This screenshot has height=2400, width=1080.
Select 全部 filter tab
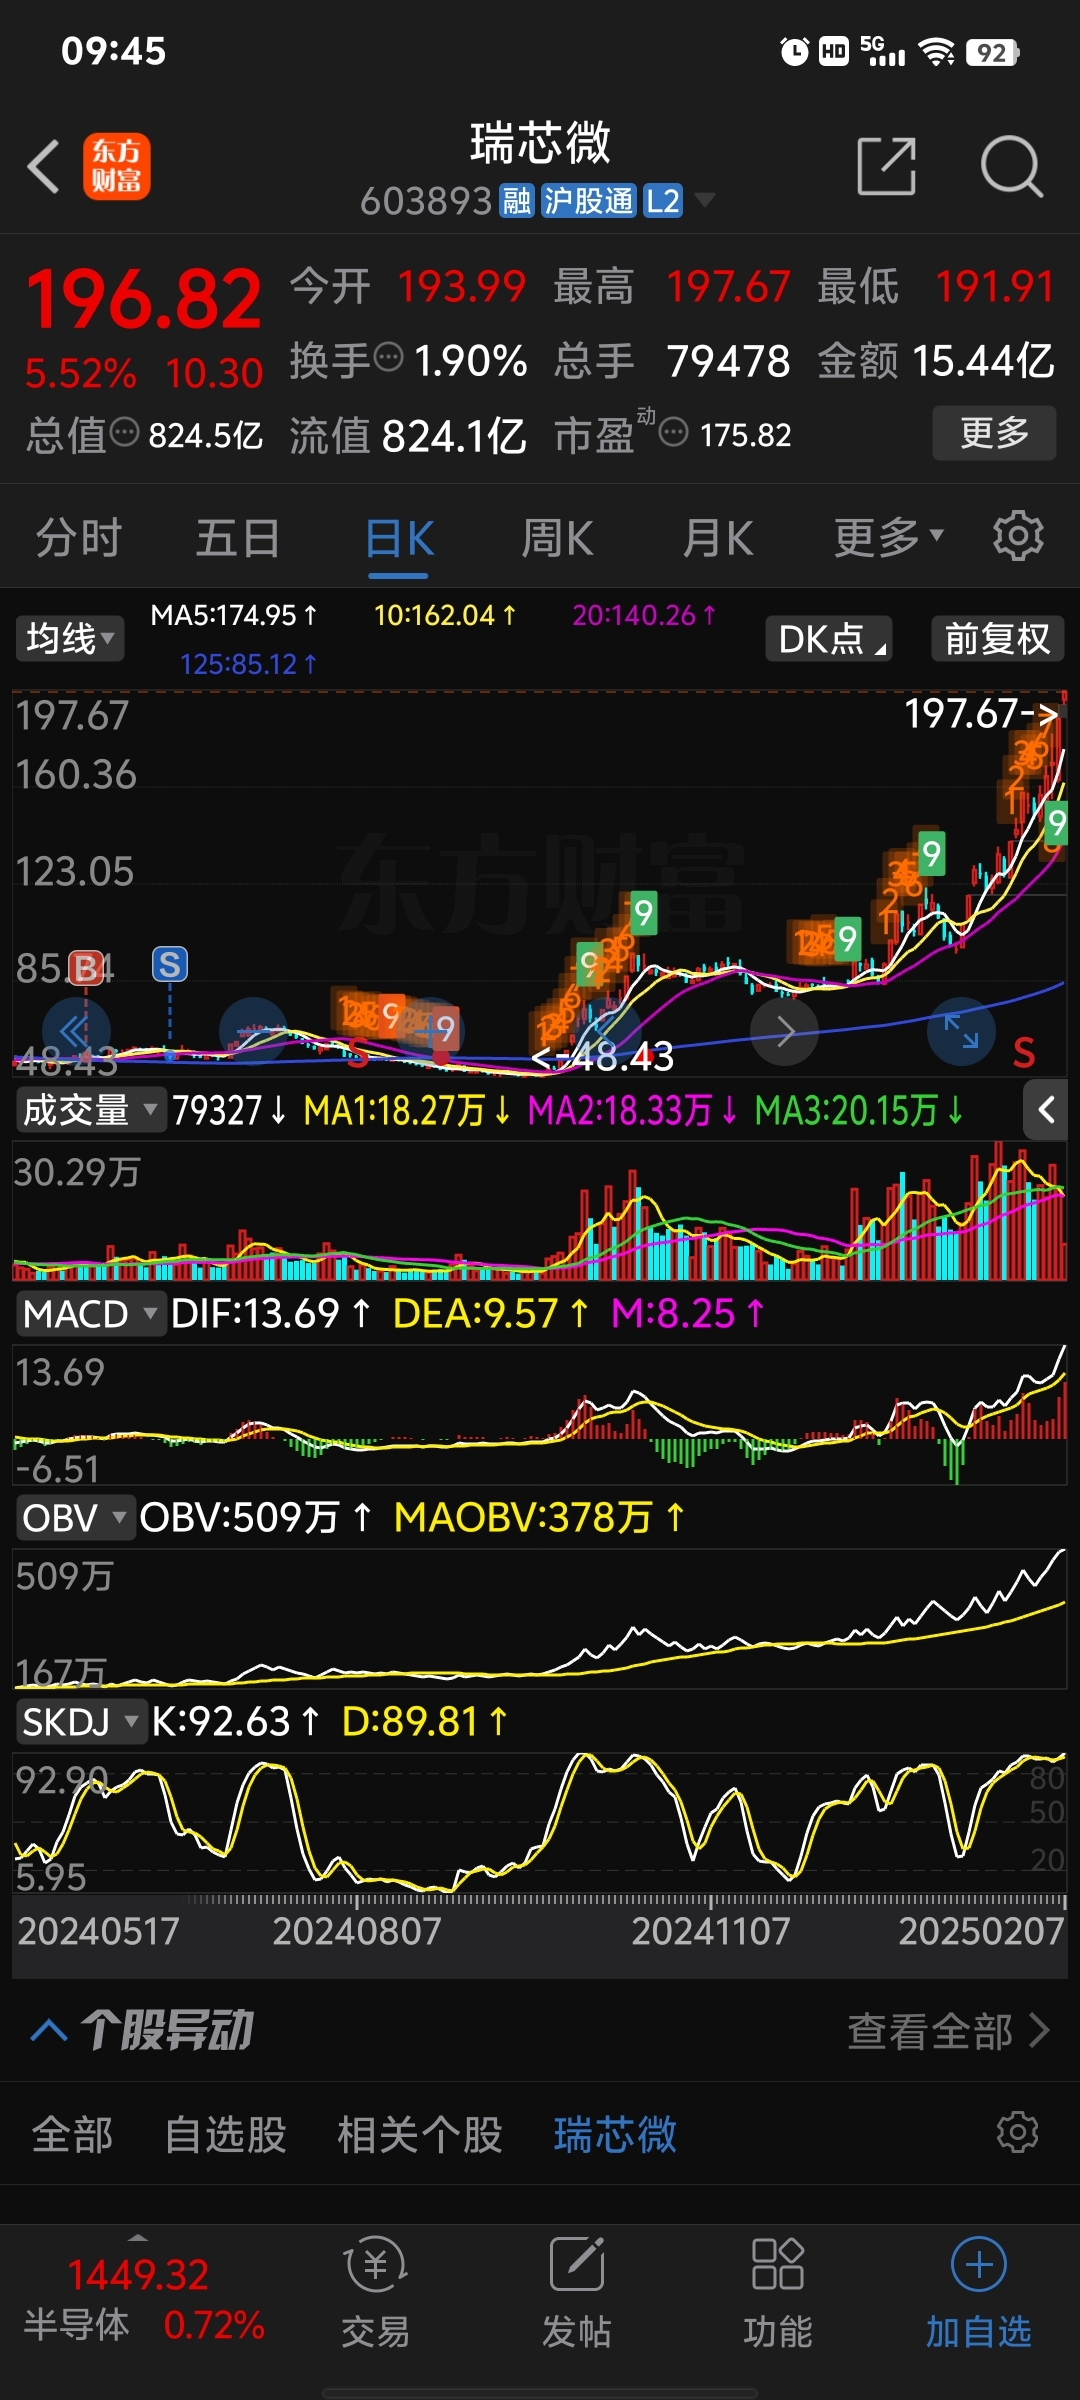72,2134
